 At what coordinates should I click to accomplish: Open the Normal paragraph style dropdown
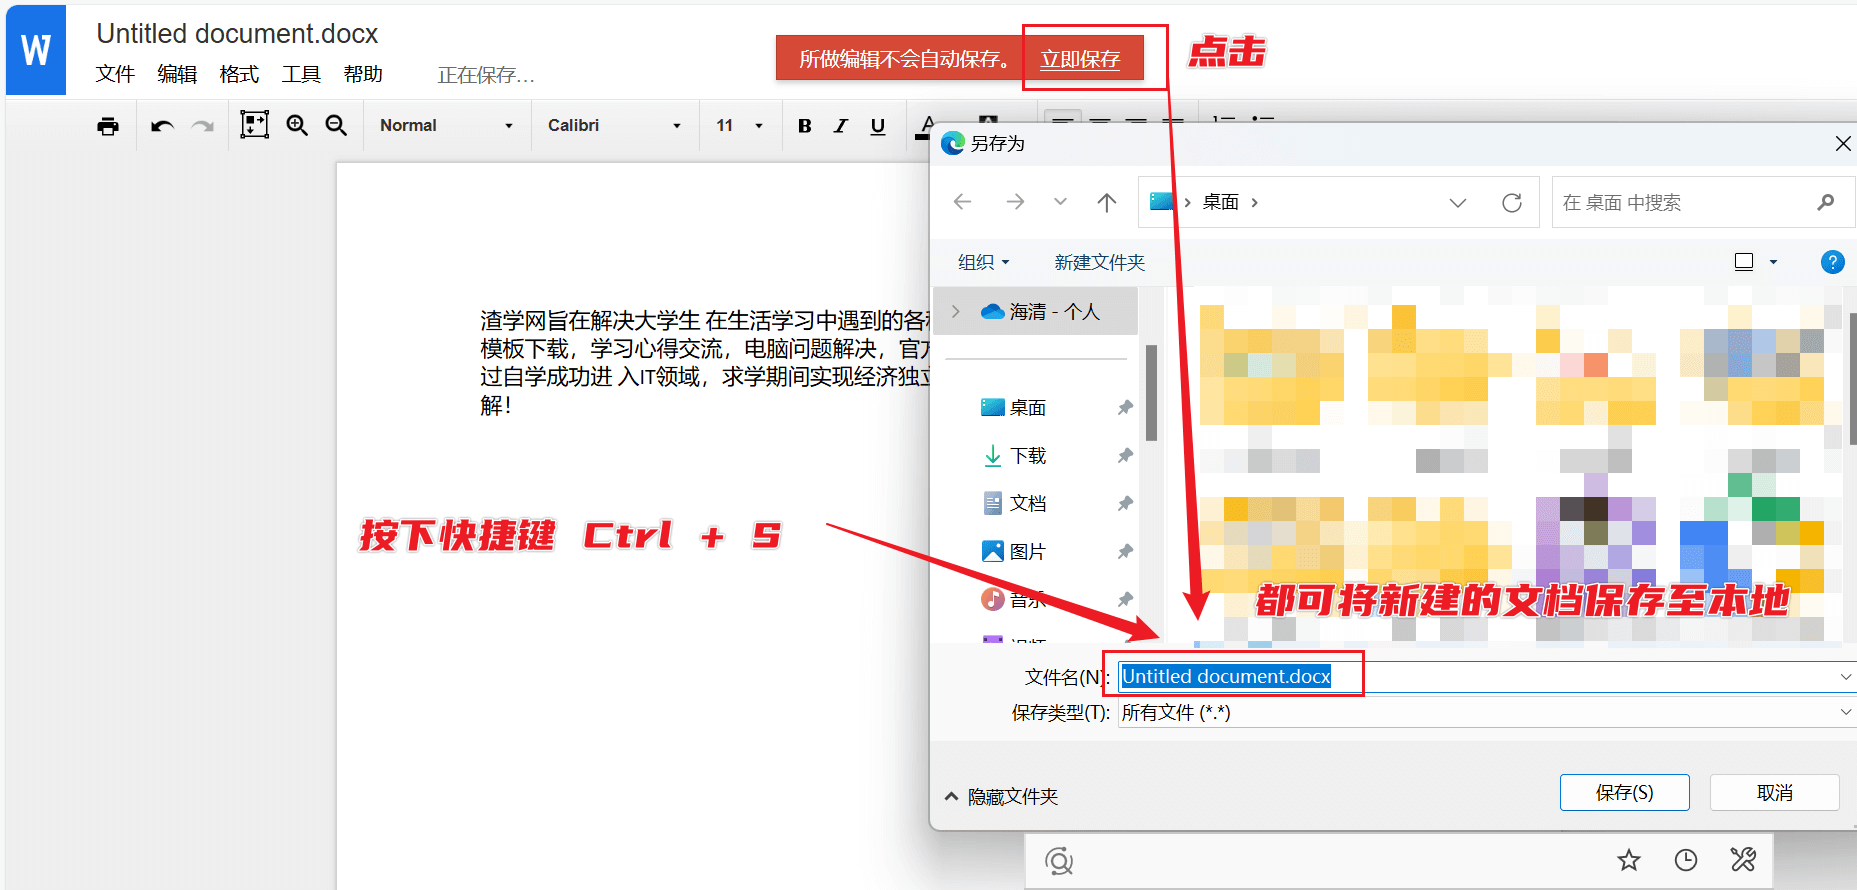point(446,126)
